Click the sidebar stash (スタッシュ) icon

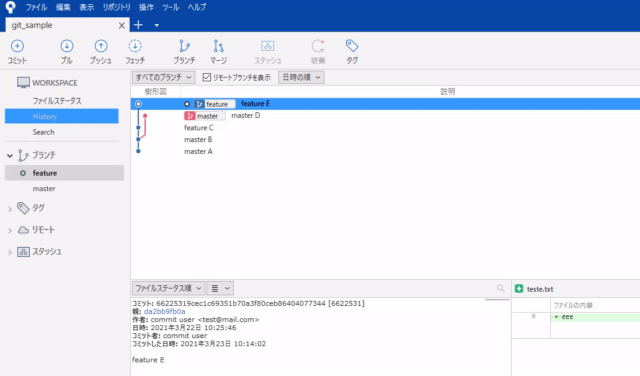point(23,252)
